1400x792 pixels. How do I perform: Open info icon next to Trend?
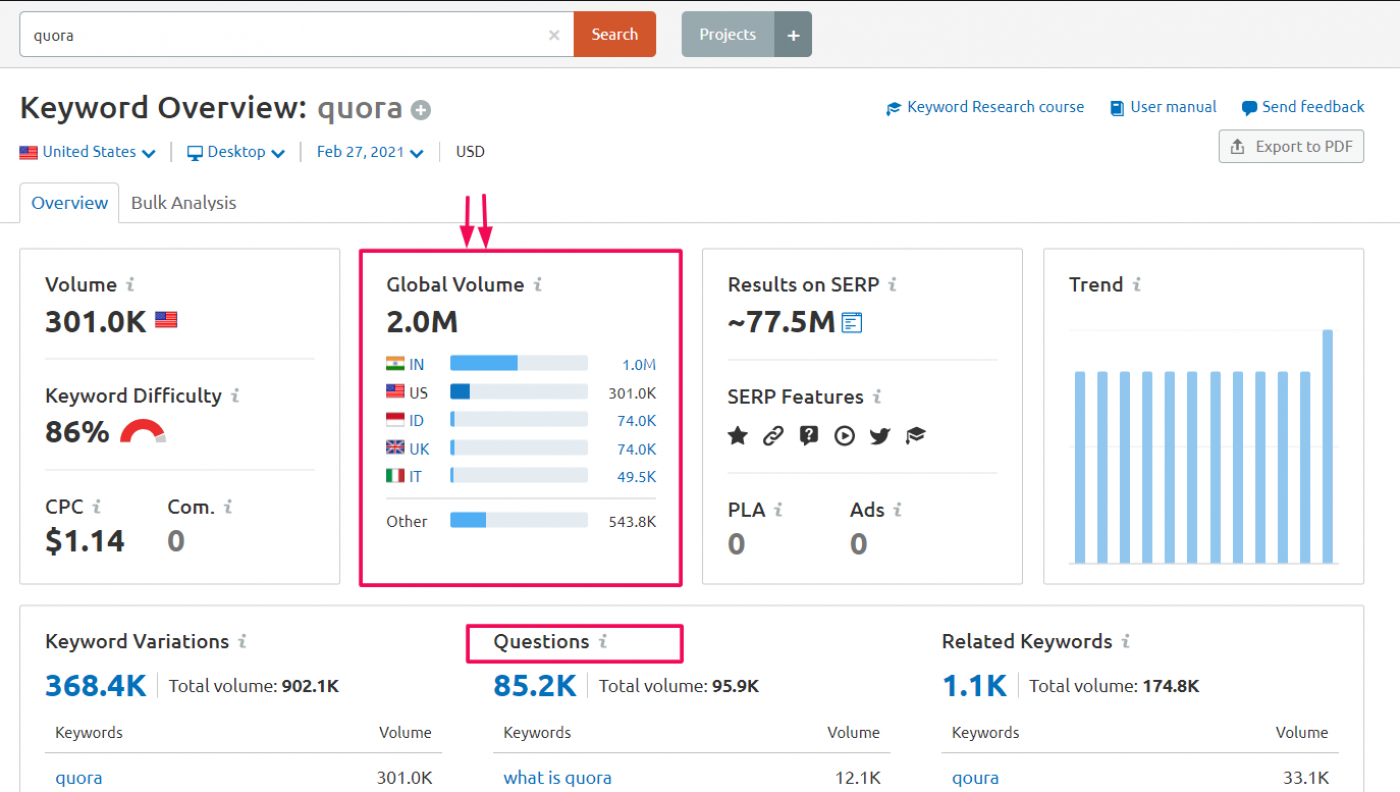coord(1136,285)
